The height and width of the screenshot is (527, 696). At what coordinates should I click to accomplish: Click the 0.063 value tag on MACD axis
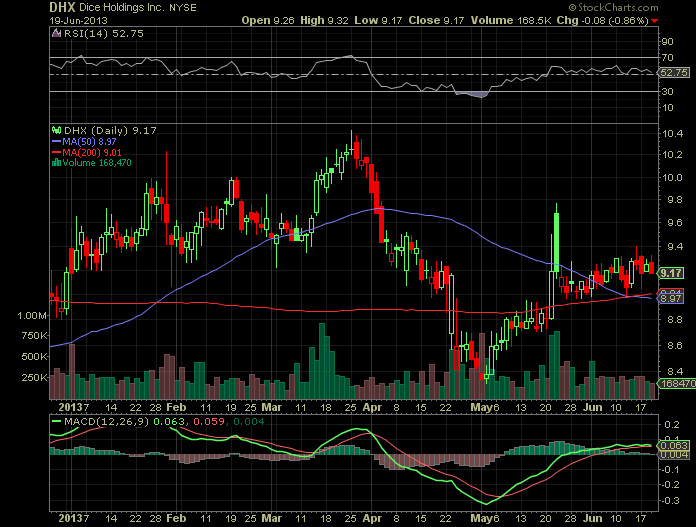click(x=674, y=445)
